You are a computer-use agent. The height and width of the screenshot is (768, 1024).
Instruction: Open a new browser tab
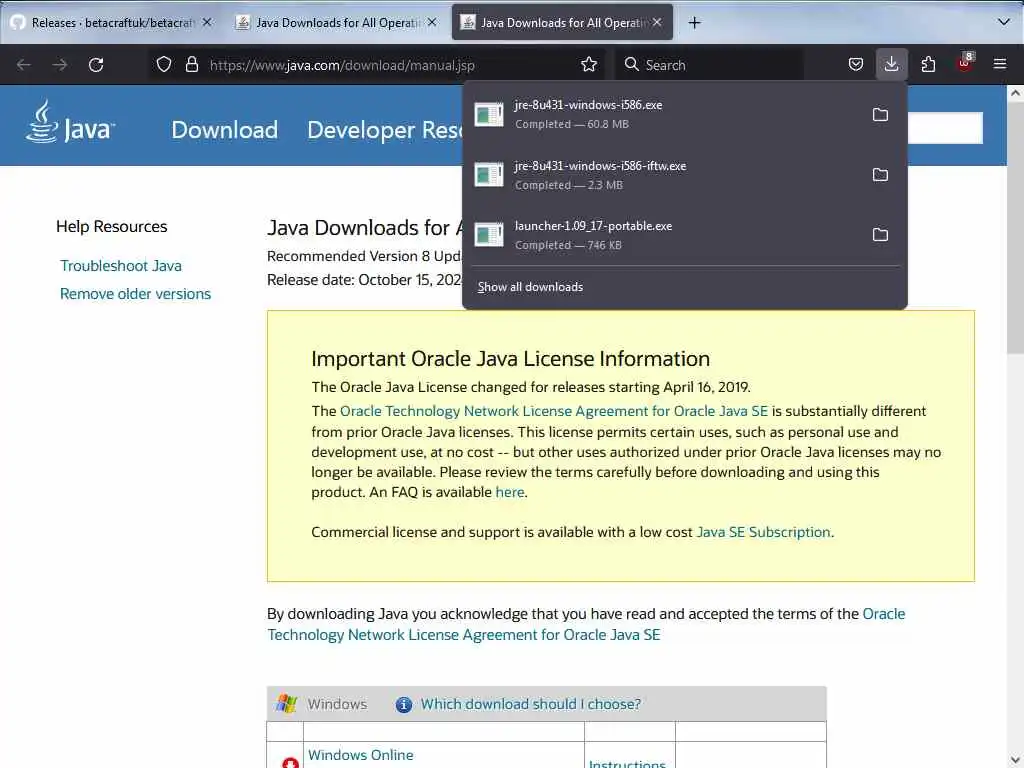point(694,23)
